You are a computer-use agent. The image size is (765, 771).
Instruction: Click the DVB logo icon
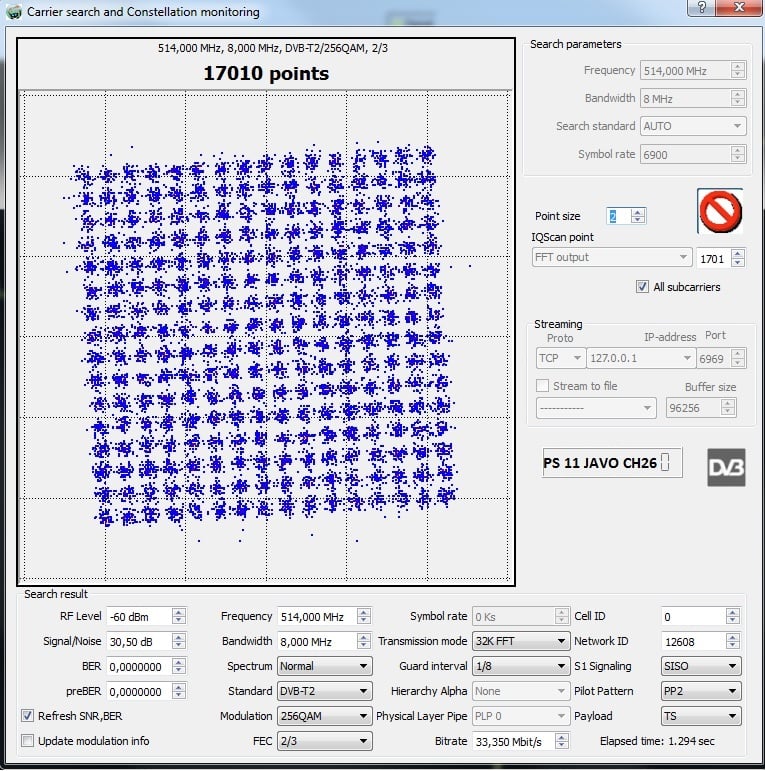tap(726, 466)
